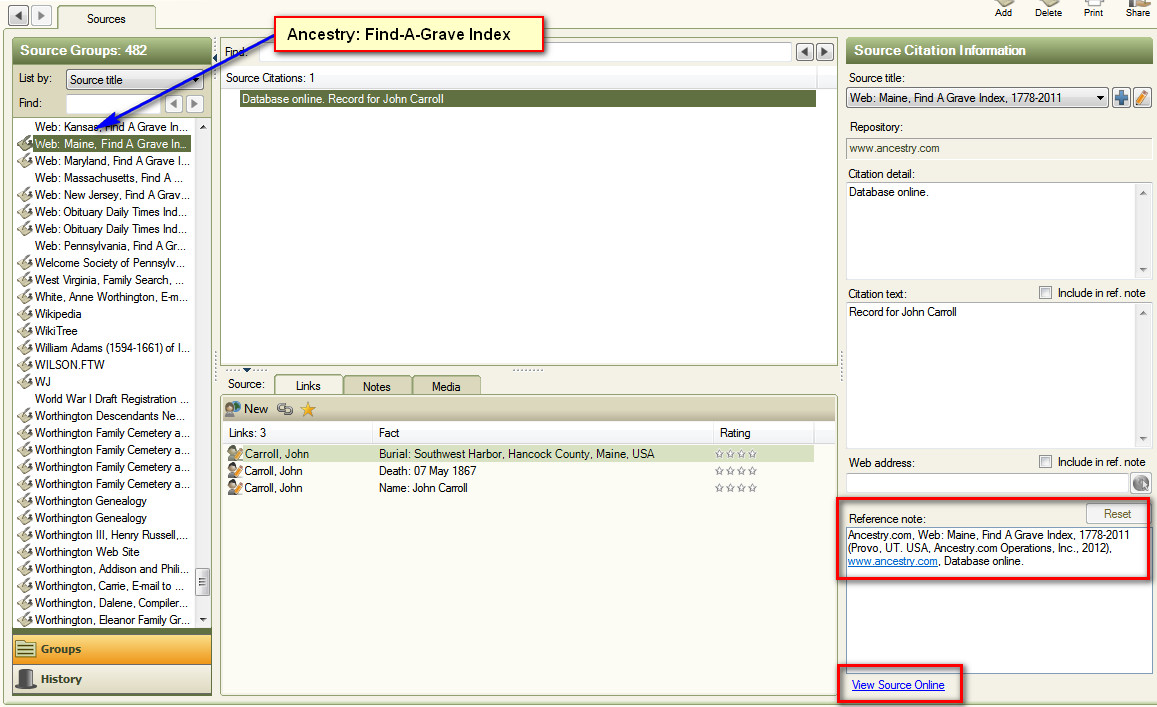The height and width of the screenshot is (707, 1157).
Task: Check Include in ref. note for Web address
Action: [1046, 462]
